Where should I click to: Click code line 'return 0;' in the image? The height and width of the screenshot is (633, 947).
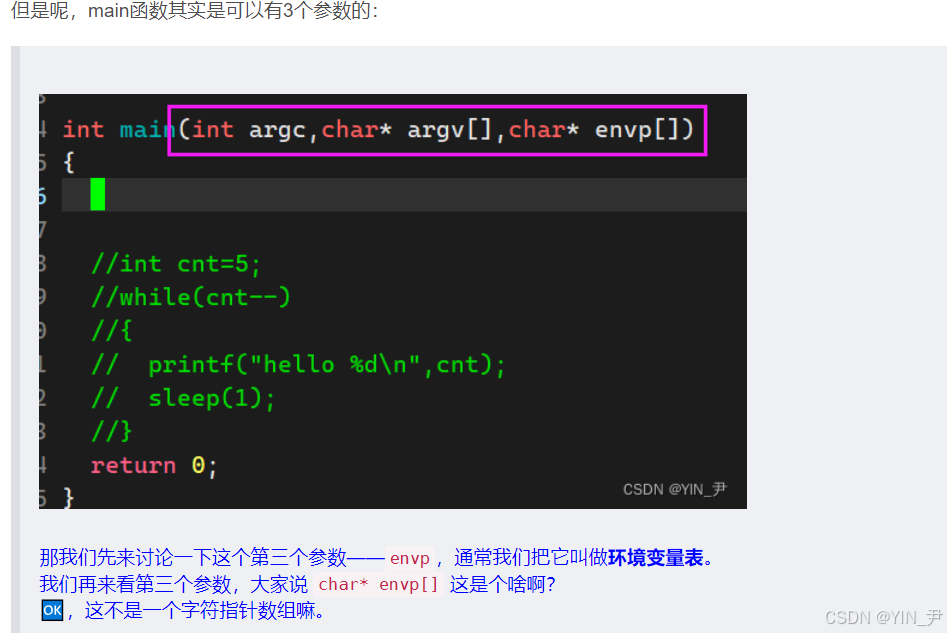(153, 465)
